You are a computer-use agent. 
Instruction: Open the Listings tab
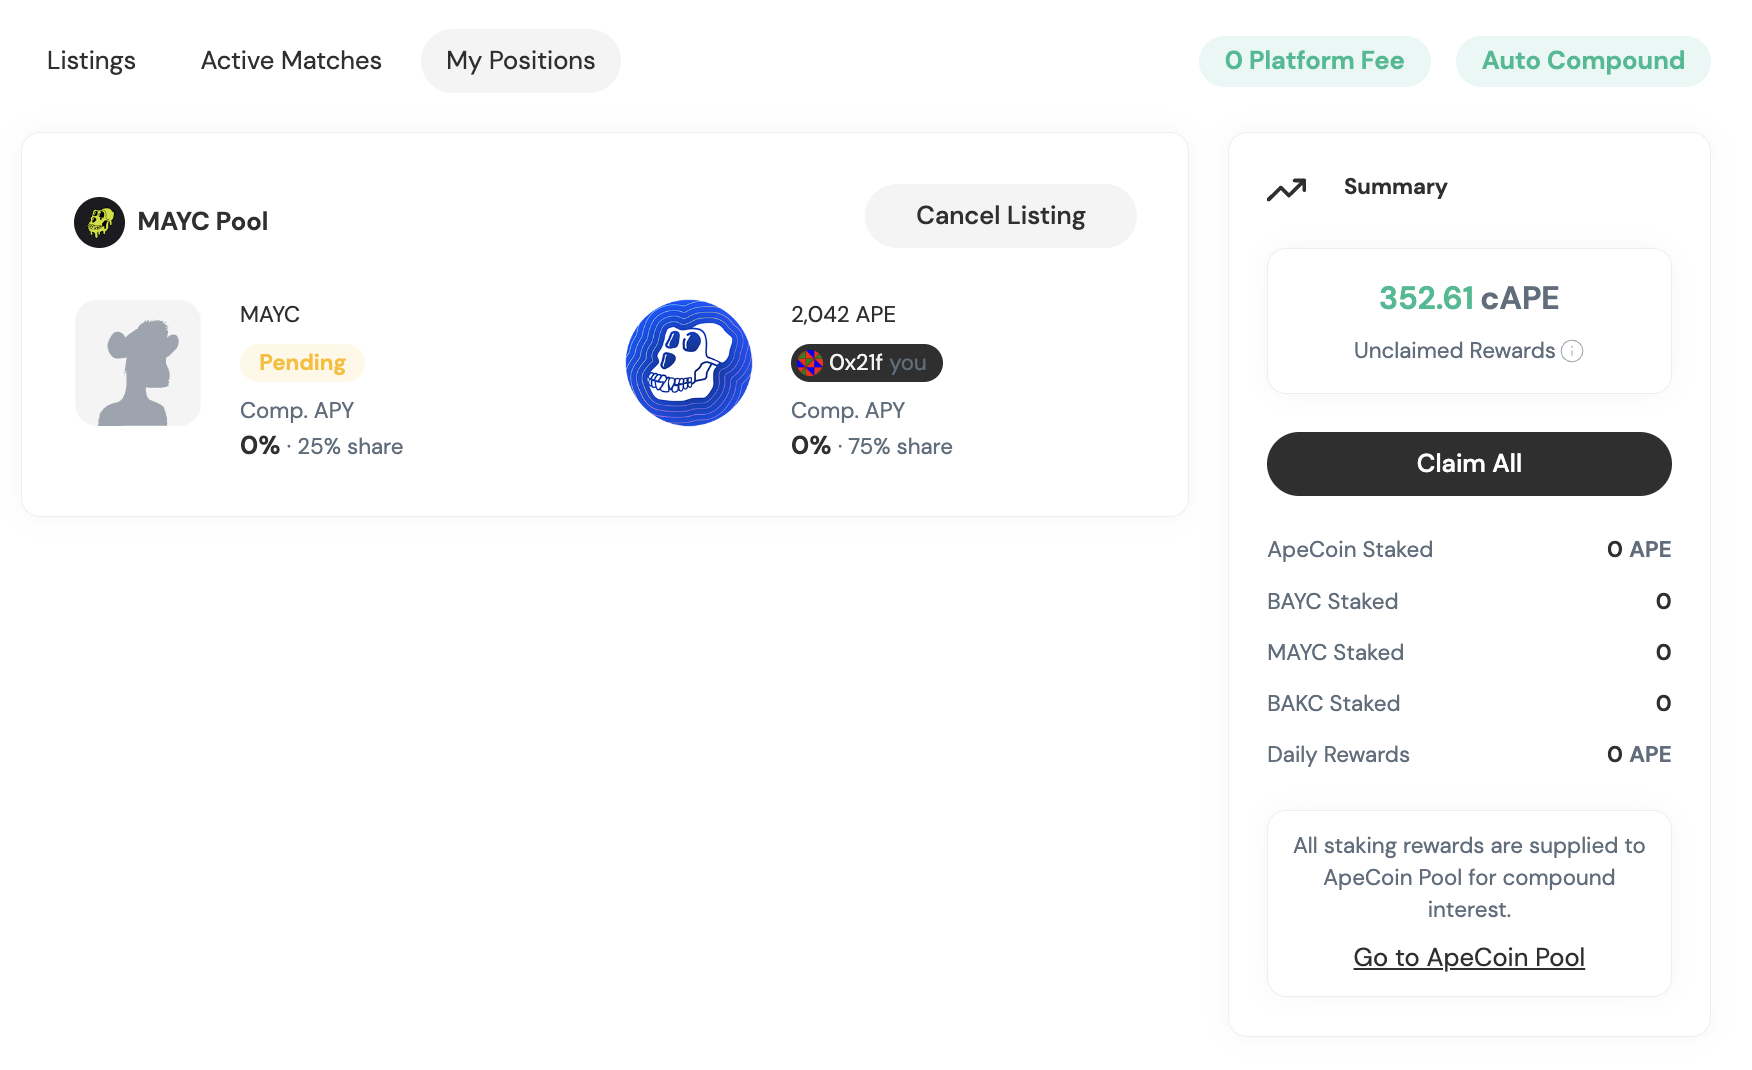pos(91,61)
